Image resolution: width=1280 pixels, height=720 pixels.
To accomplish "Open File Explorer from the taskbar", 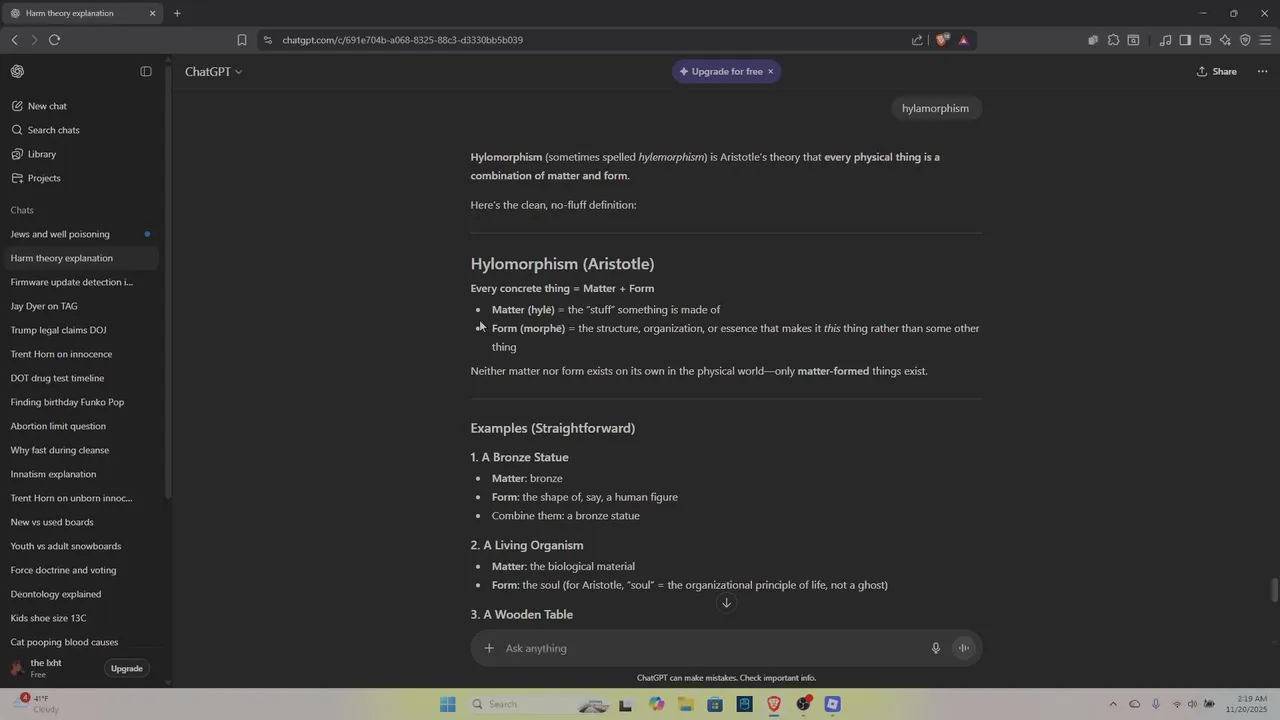I will 686,704.
